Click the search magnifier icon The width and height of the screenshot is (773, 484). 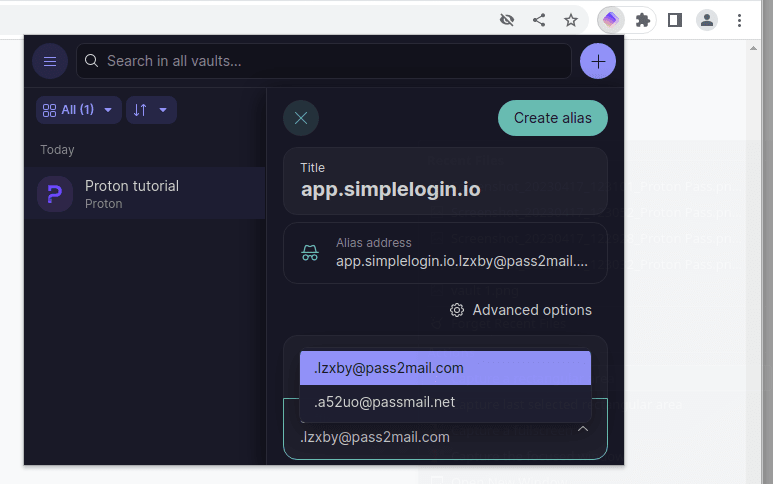(91, 61)
